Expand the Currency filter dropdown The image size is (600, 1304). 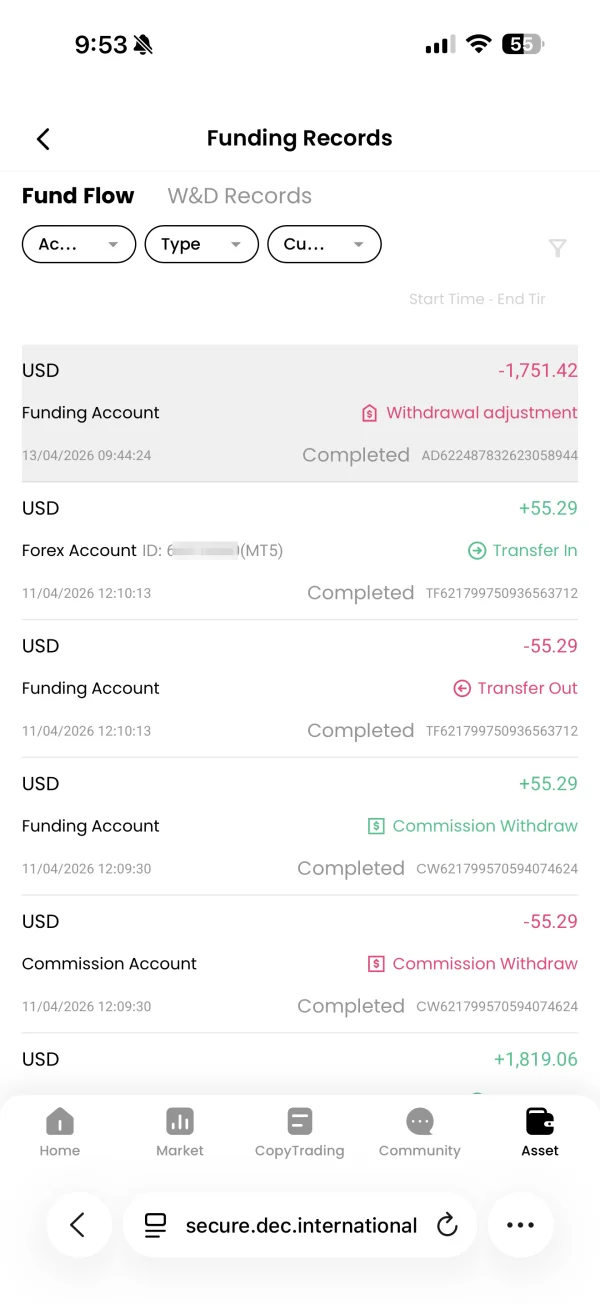coord(324,244)
